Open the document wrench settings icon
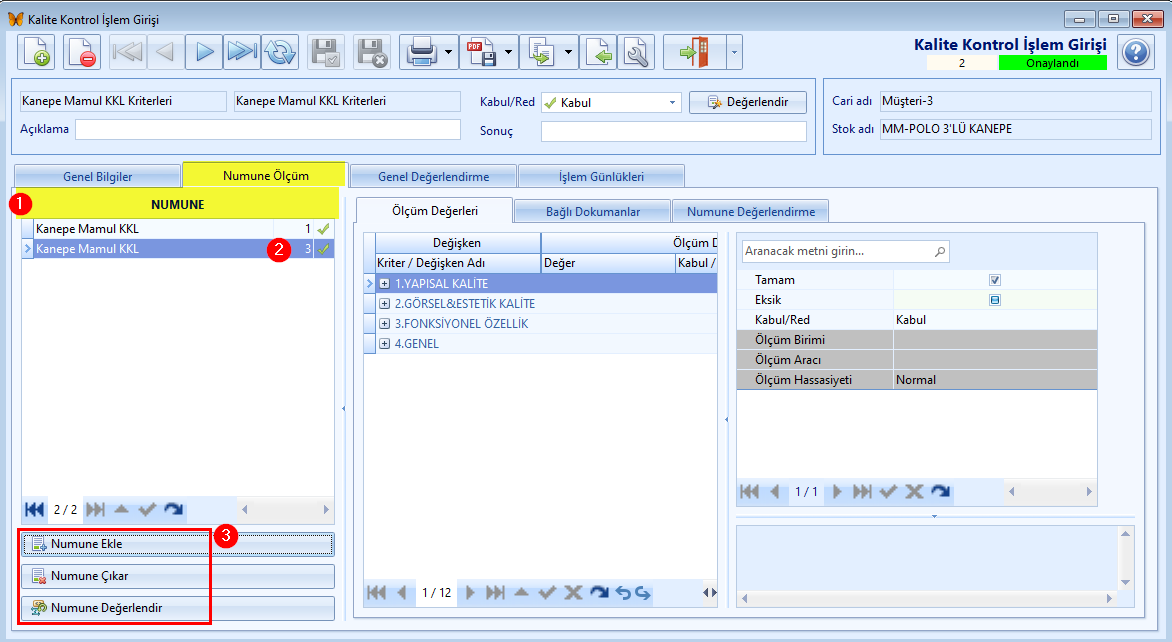 coord(636,52)
